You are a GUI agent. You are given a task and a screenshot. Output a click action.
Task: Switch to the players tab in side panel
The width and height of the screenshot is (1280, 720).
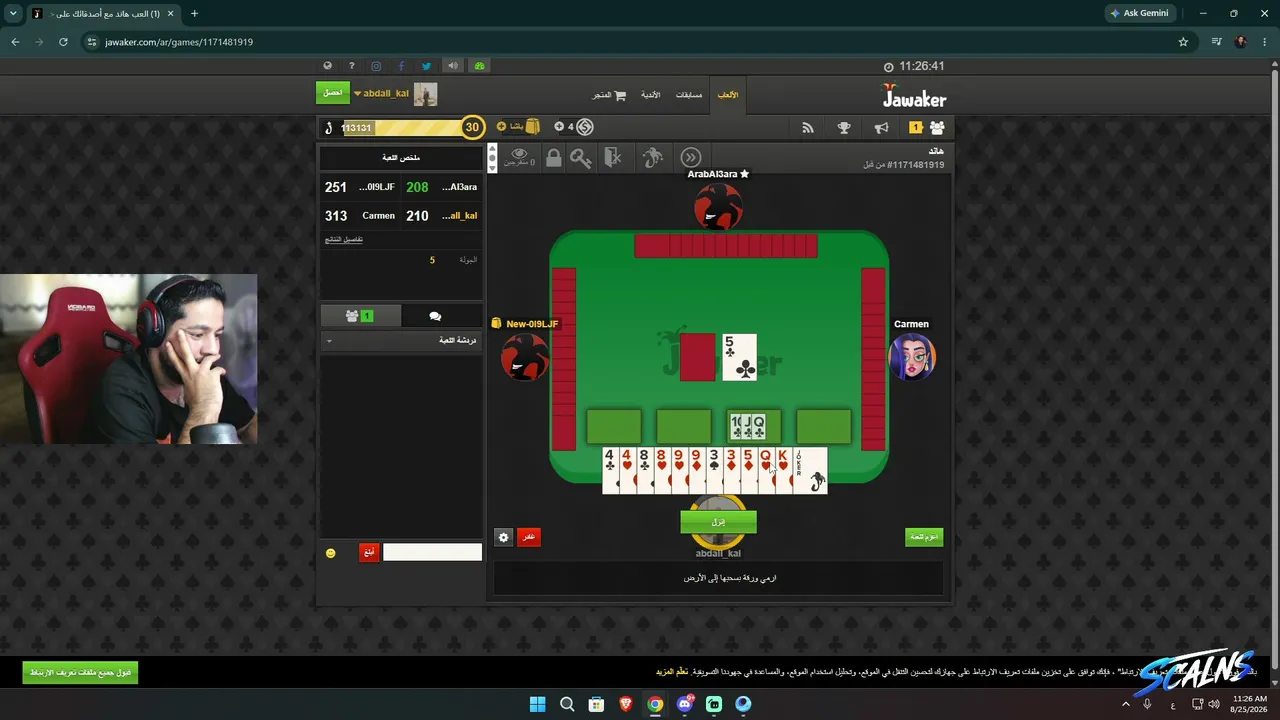[x=359, y=316]
